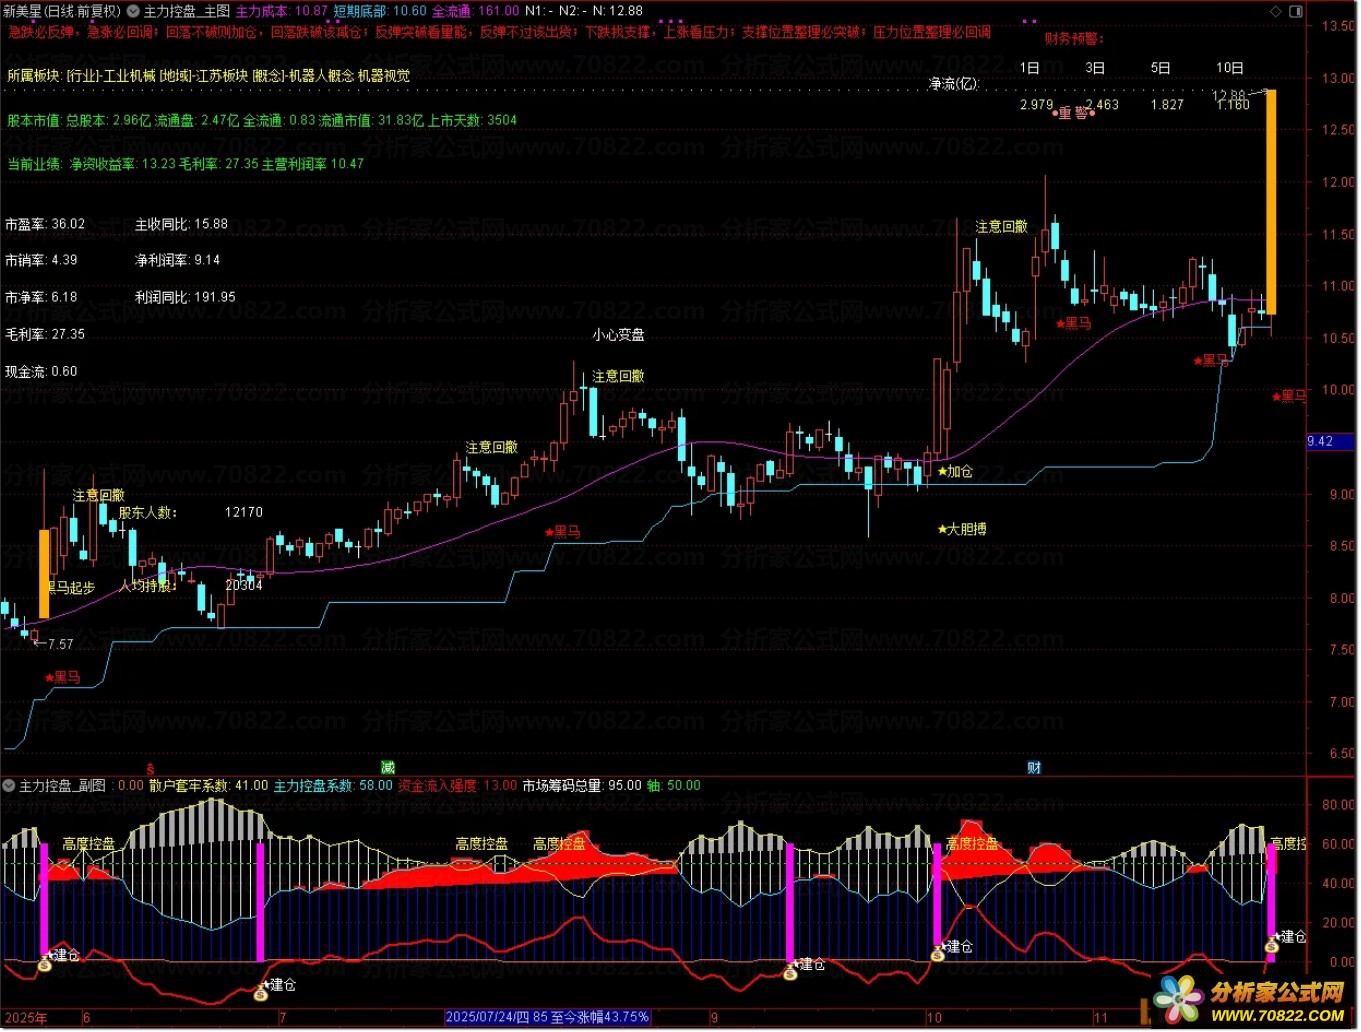Screen dimensions: 1361x1032
Task: Click the 现金流: 0.60 value
Action: click(x=41, y=371)
